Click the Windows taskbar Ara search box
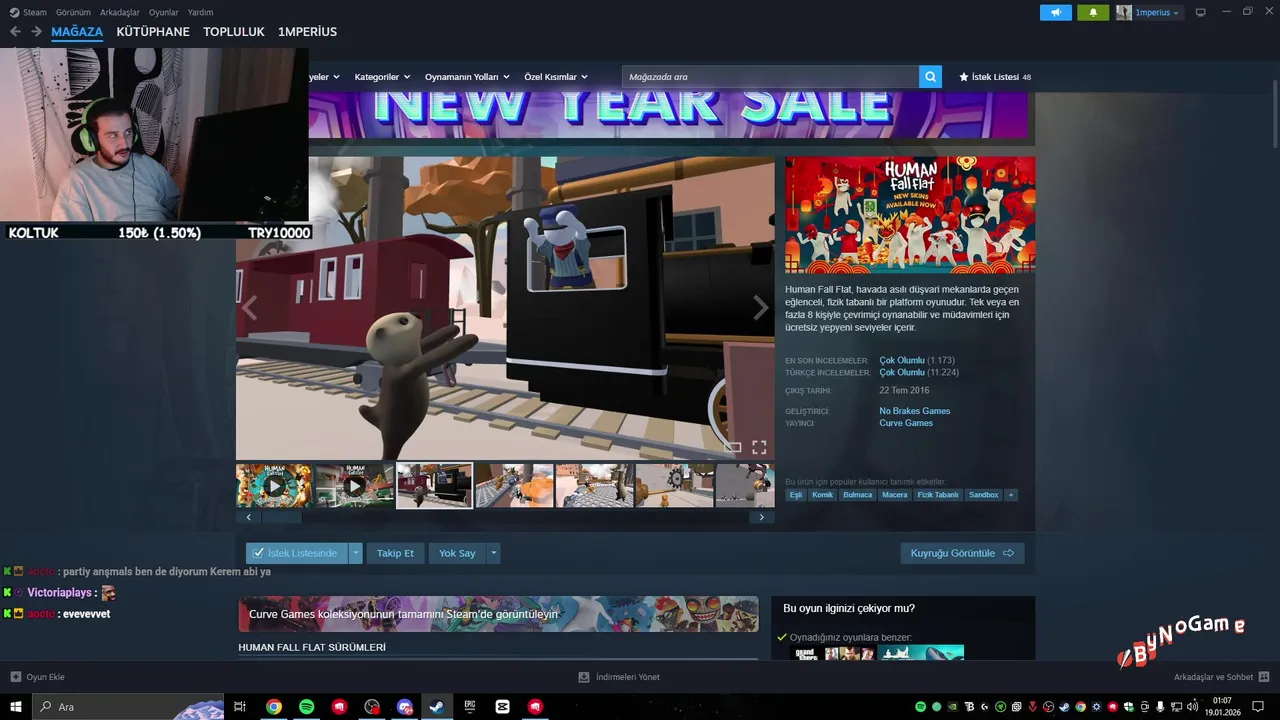The width and height of the screenshot is (1280, 720). pos(128,707)
